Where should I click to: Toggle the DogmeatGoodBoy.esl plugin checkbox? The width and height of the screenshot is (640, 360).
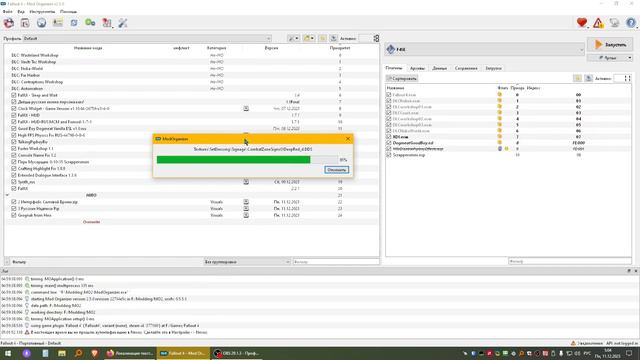pyautogui.click(x=389, y=143)
